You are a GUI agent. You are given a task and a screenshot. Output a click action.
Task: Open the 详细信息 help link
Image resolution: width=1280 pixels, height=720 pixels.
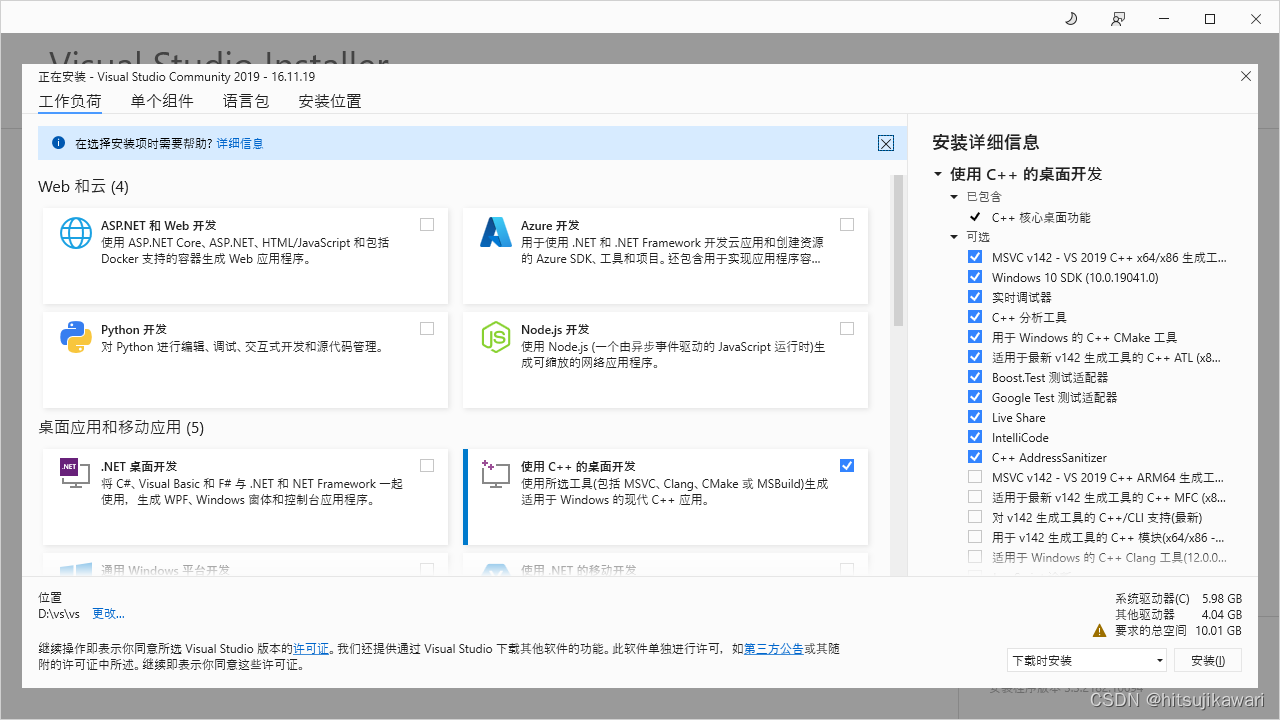(x=240, y=143)
